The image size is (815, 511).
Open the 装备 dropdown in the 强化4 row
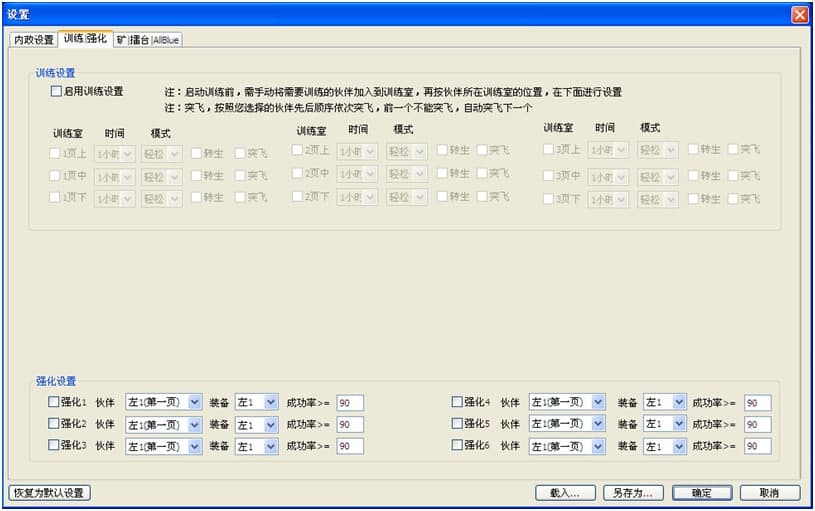[x=679, y=402]
